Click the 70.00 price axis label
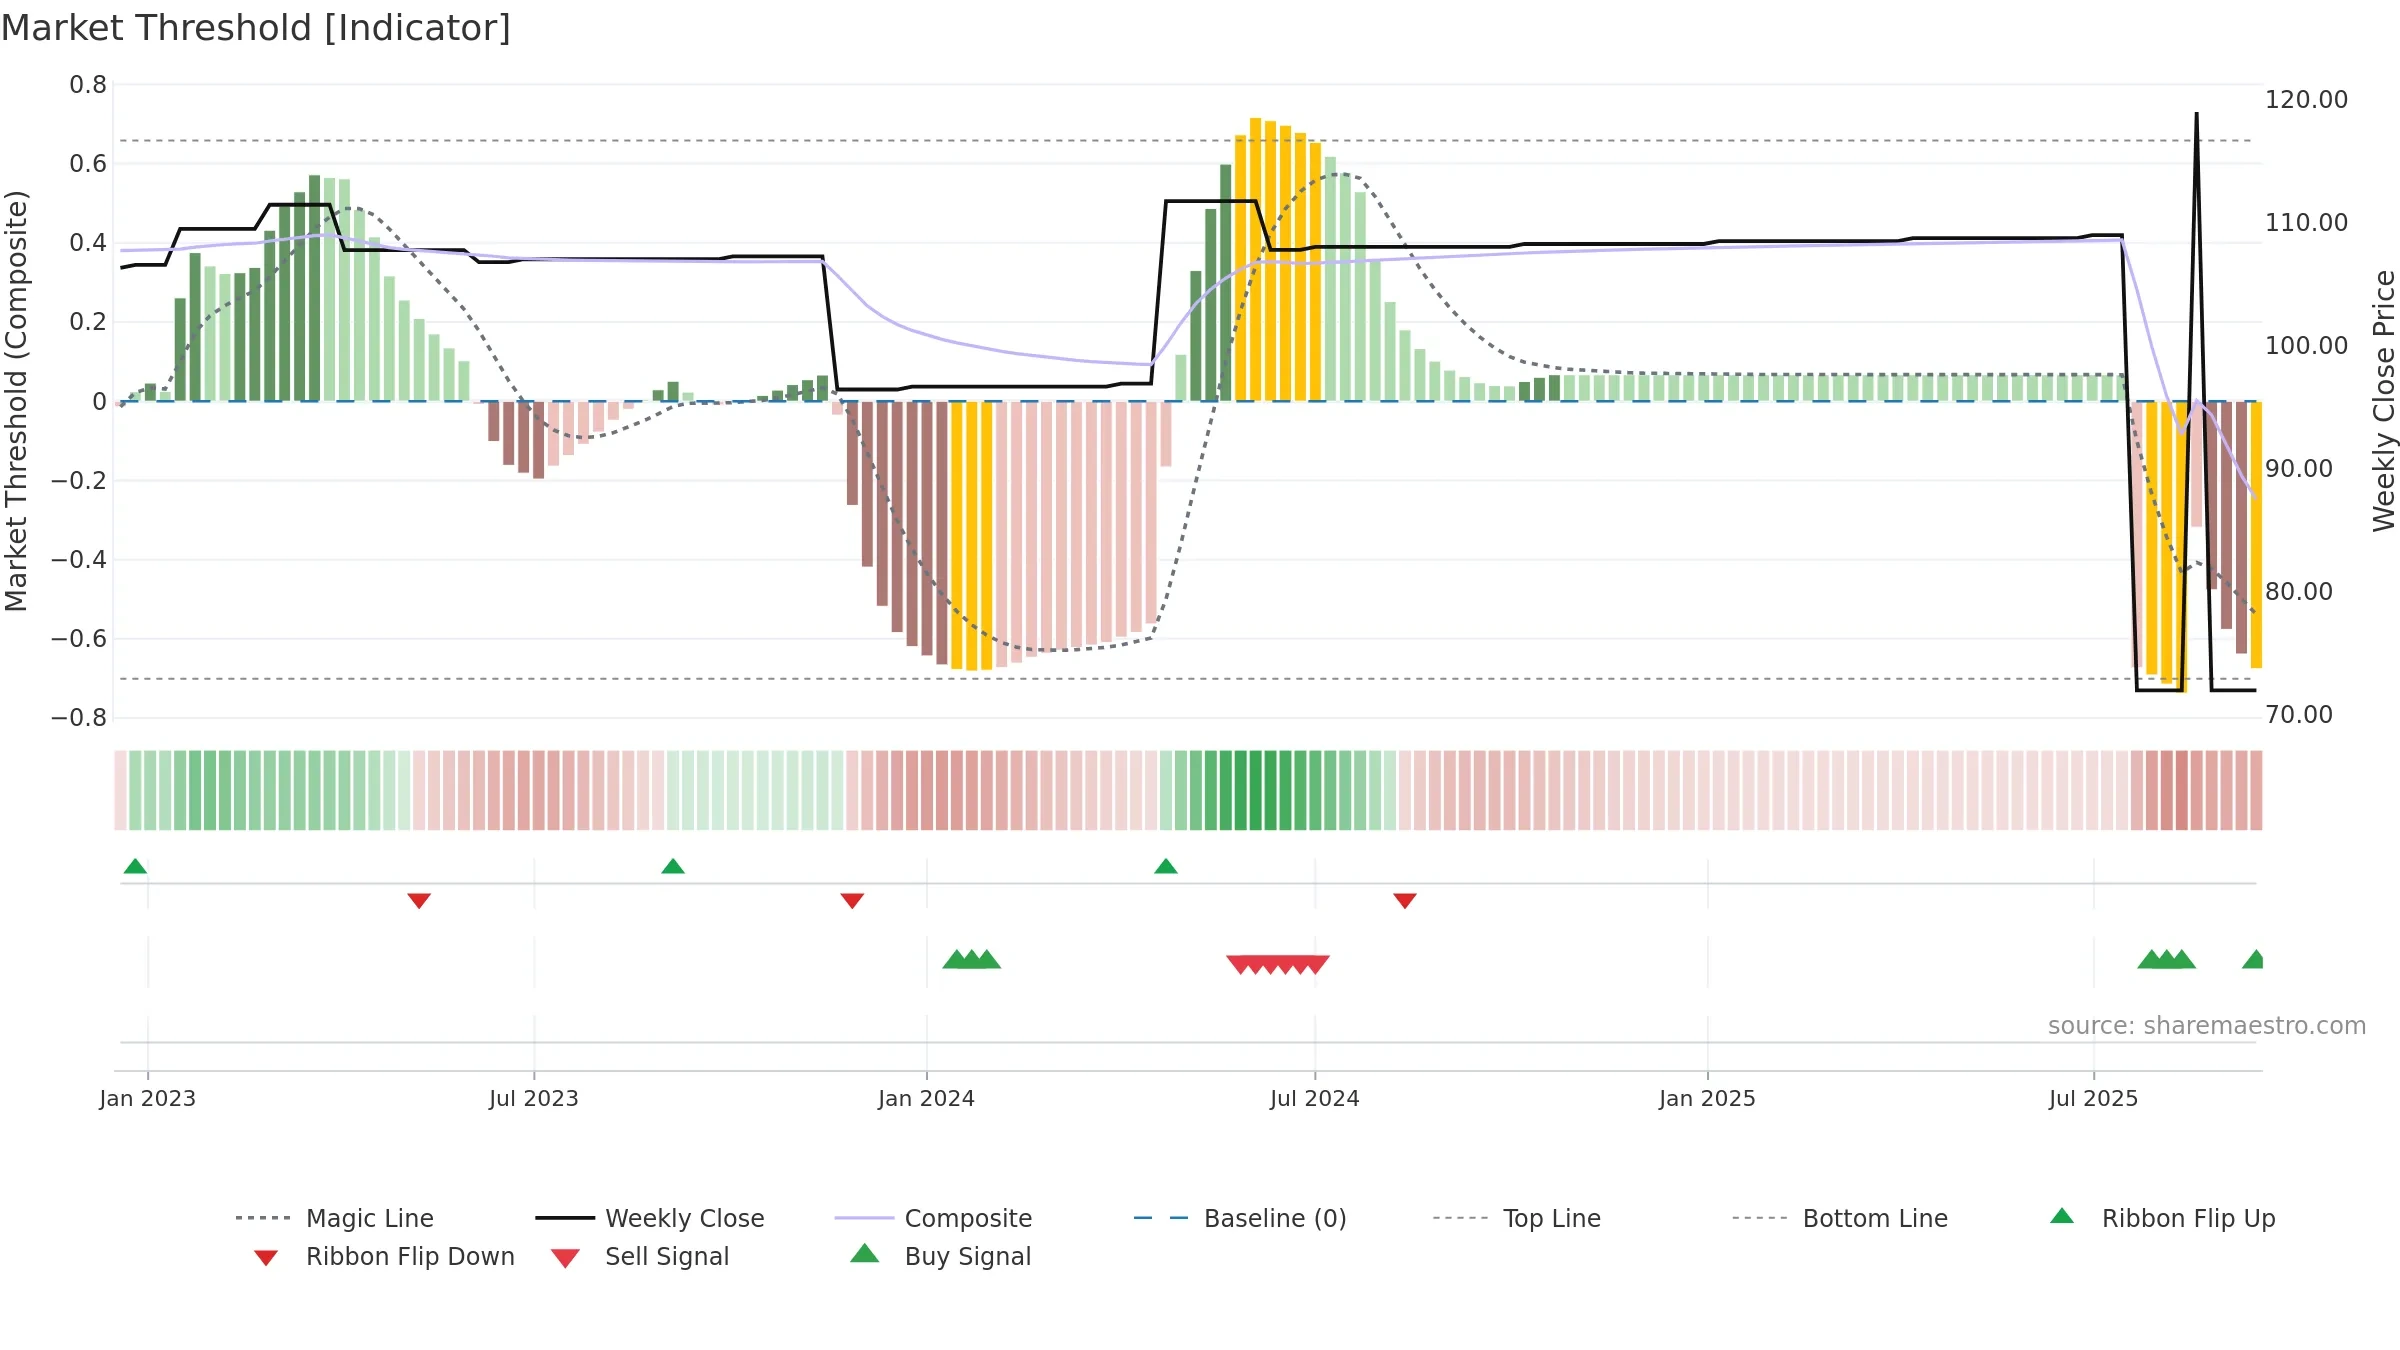The width and height of the screenshot is (2400, 1350). [x=2298, y=714]
